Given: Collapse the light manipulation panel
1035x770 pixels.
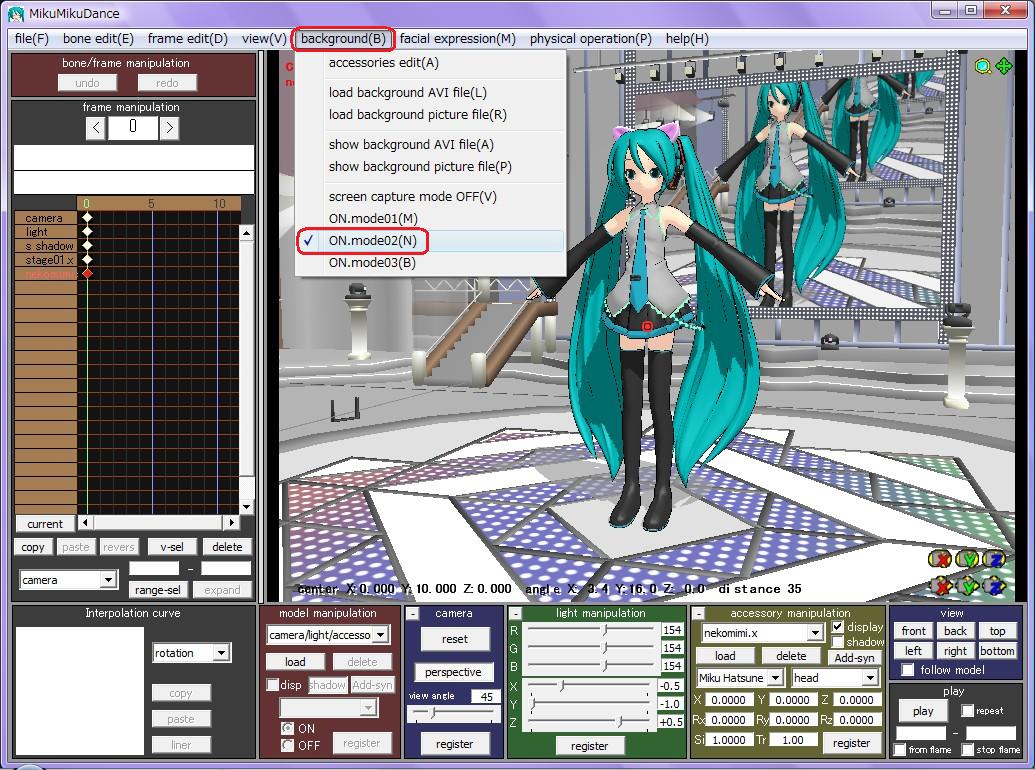Looking at the screenshot, I should [516, 614].
